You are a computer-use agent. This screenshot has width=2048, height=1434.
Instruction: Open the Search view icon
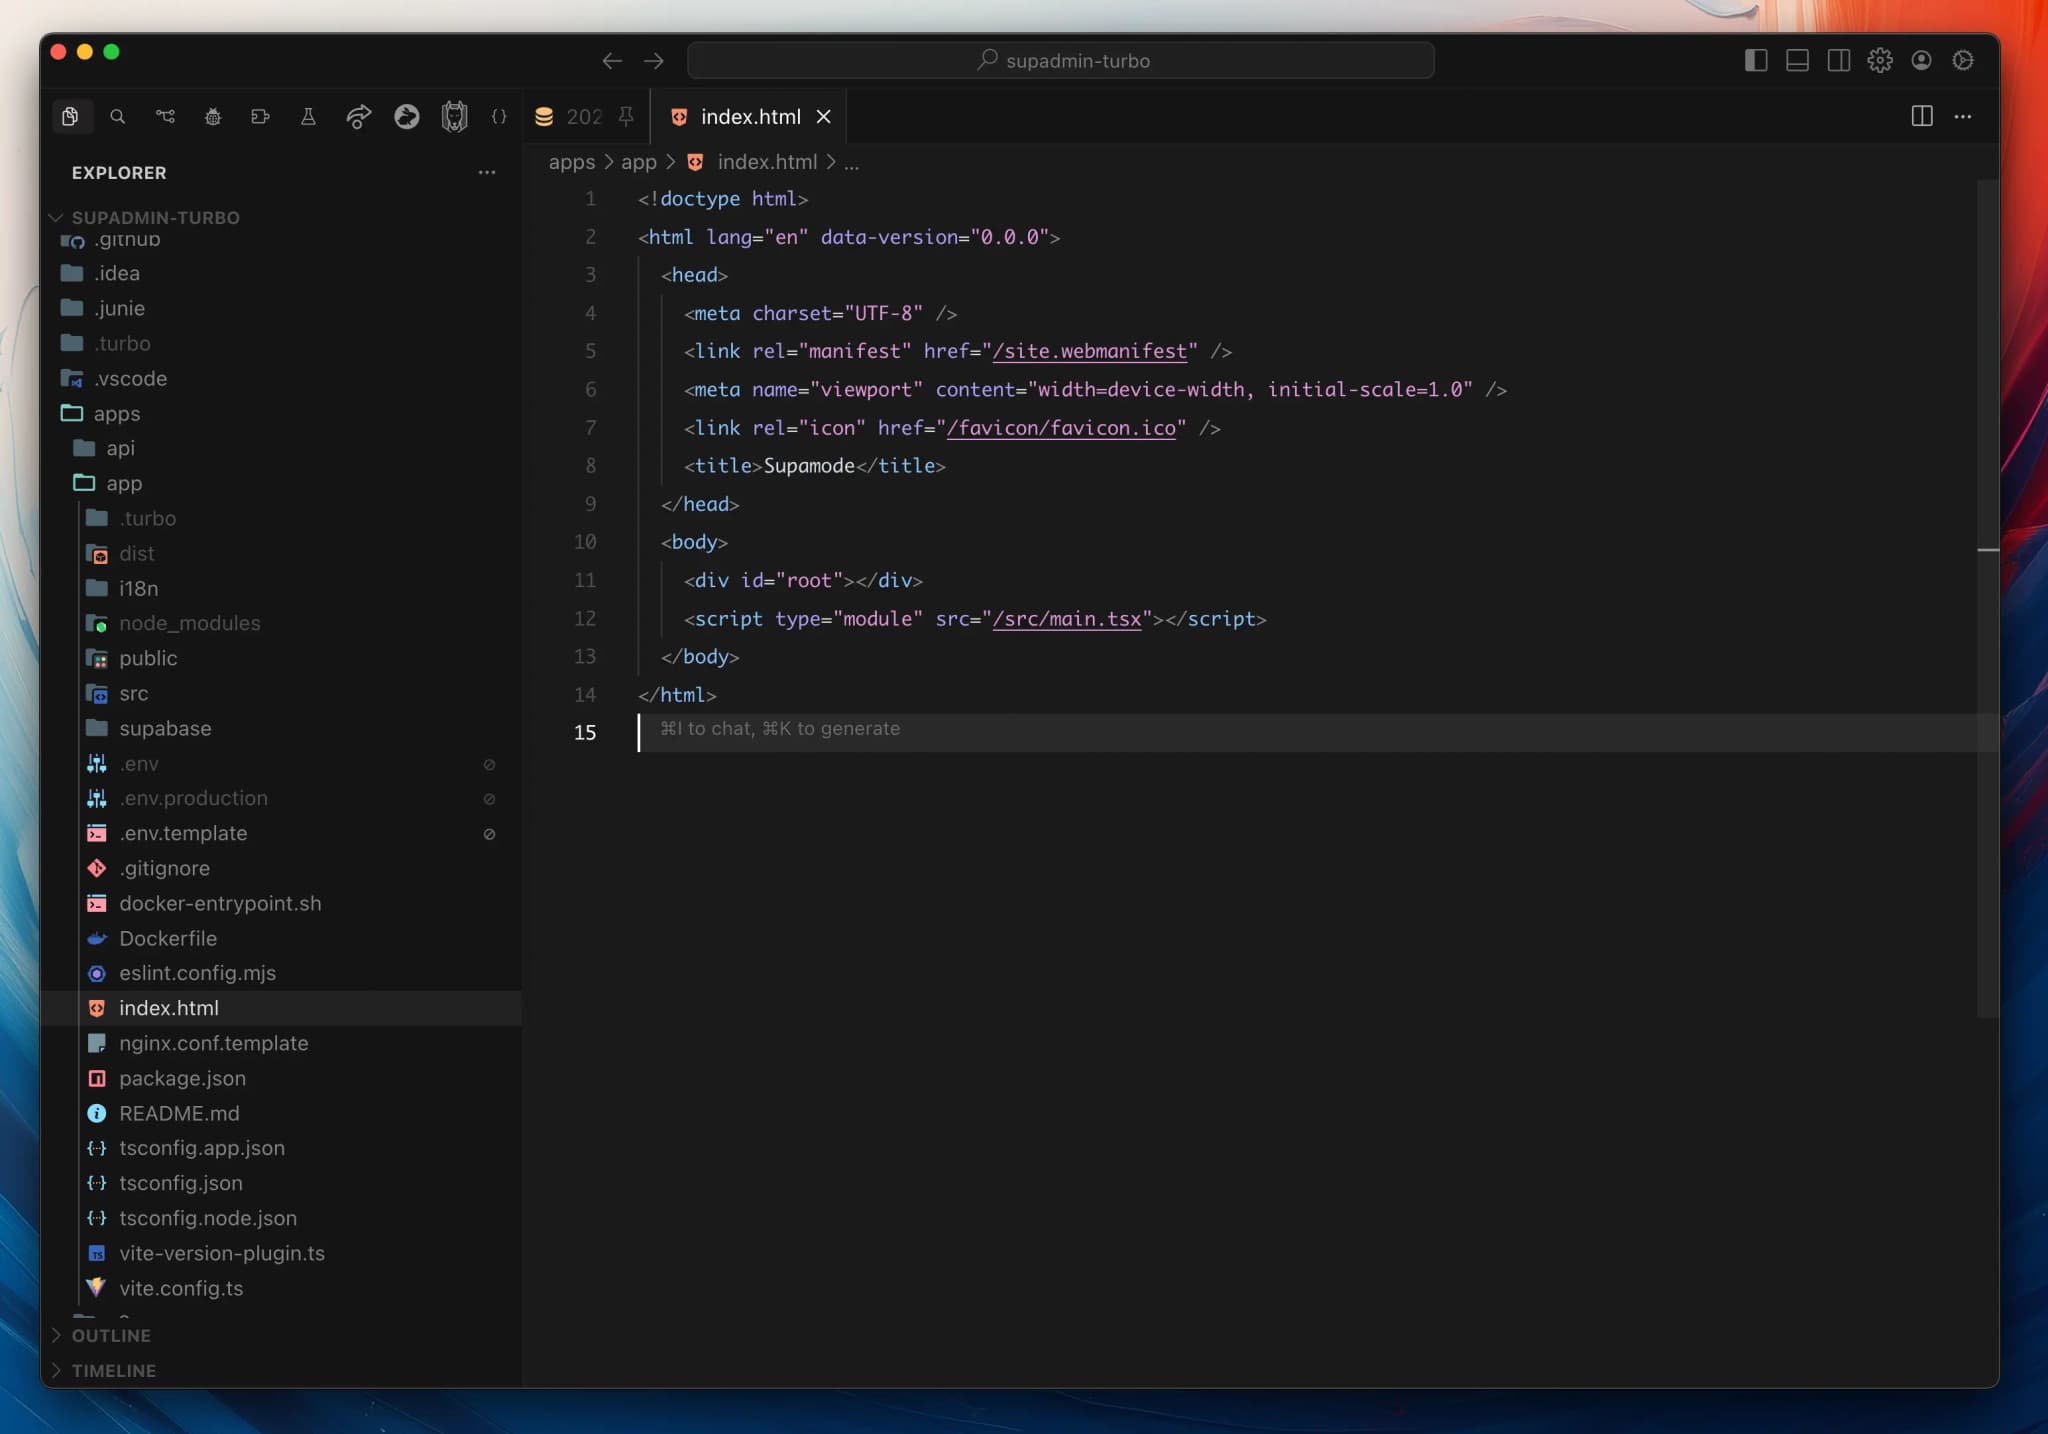click(117, 117)
